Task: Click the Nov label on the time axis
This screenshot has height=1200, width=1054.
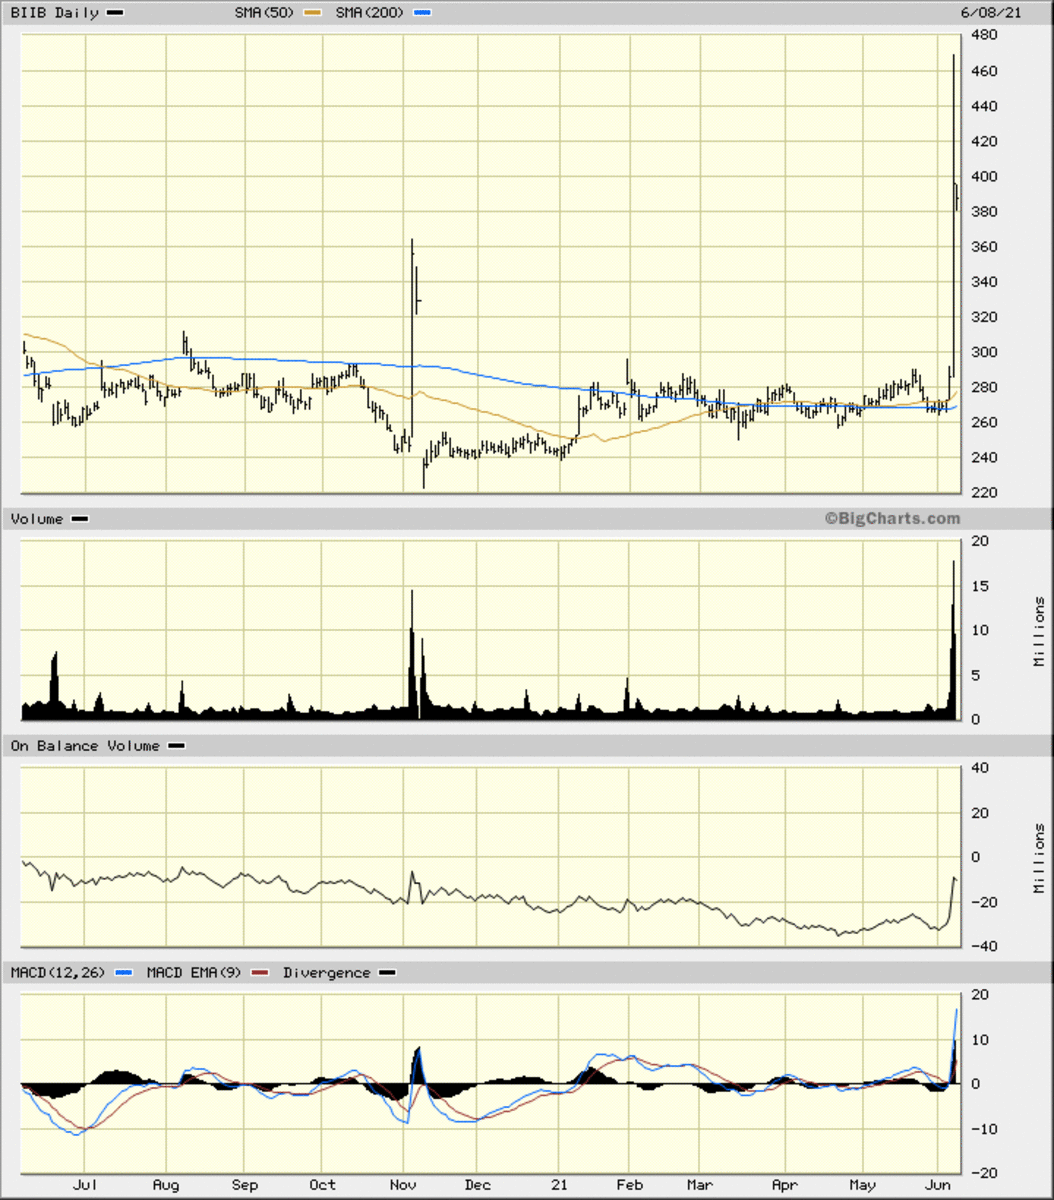Action: (x=402, y=1185)
